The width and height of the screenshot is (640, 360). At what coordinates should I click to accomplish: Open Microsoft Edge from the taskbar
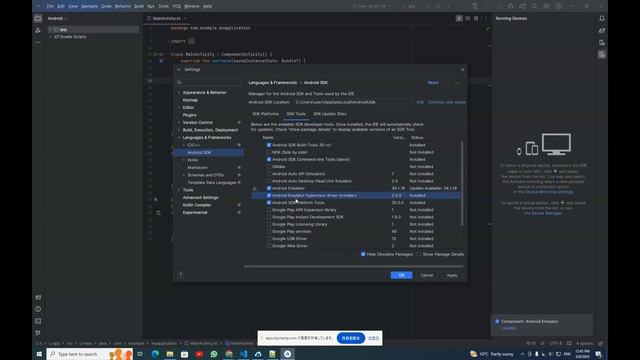click(x=155, y=354)
